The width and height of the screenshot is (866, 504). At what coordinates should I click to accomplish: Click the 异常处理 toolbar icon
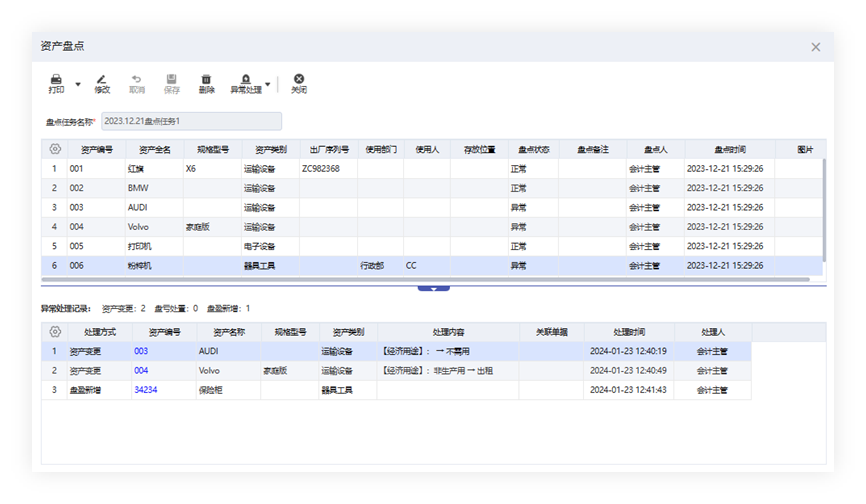tap(245, 79)
